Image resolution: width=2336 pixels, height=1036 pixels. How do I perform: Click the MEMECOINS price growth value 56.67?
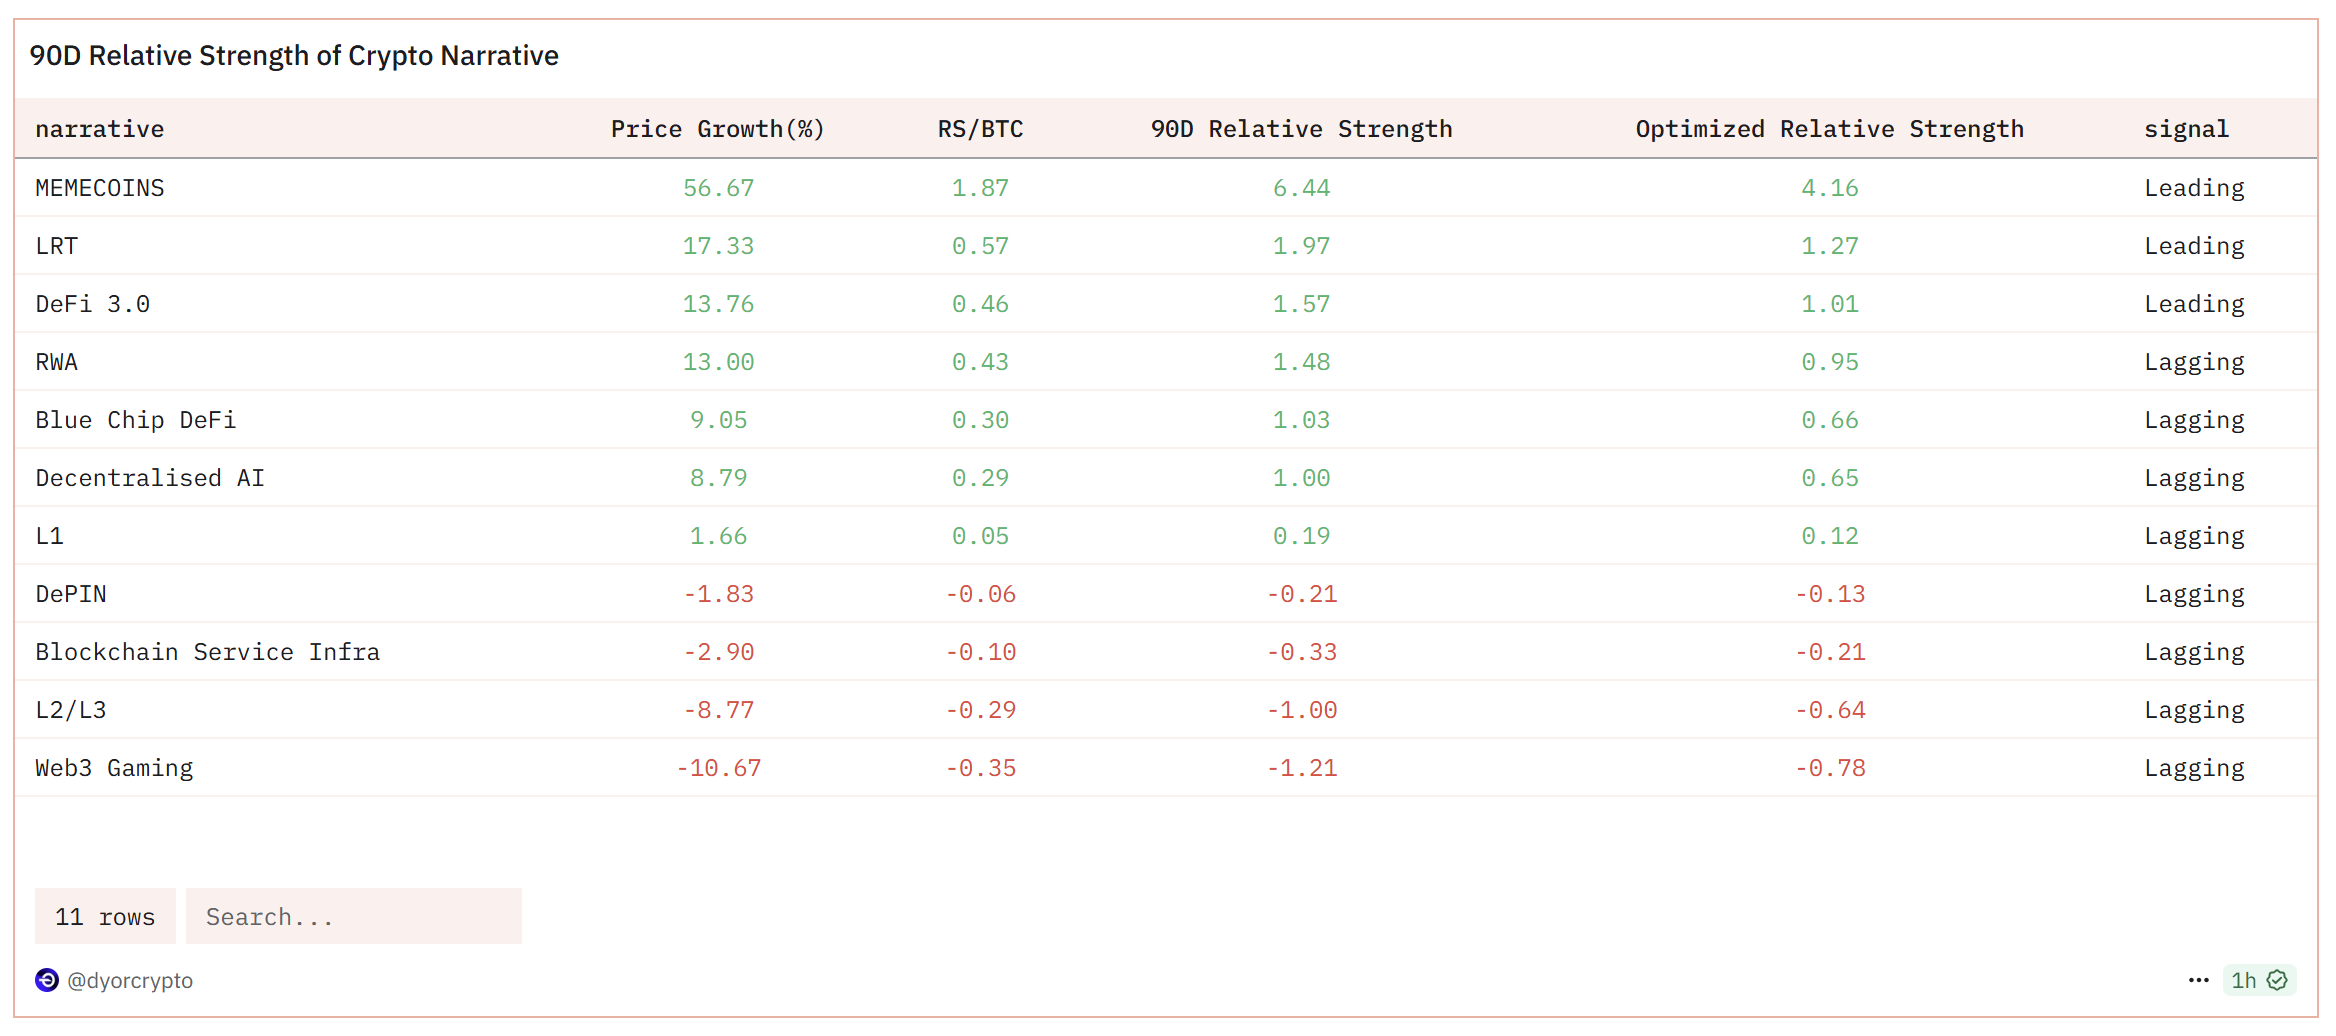click(718, 188)
